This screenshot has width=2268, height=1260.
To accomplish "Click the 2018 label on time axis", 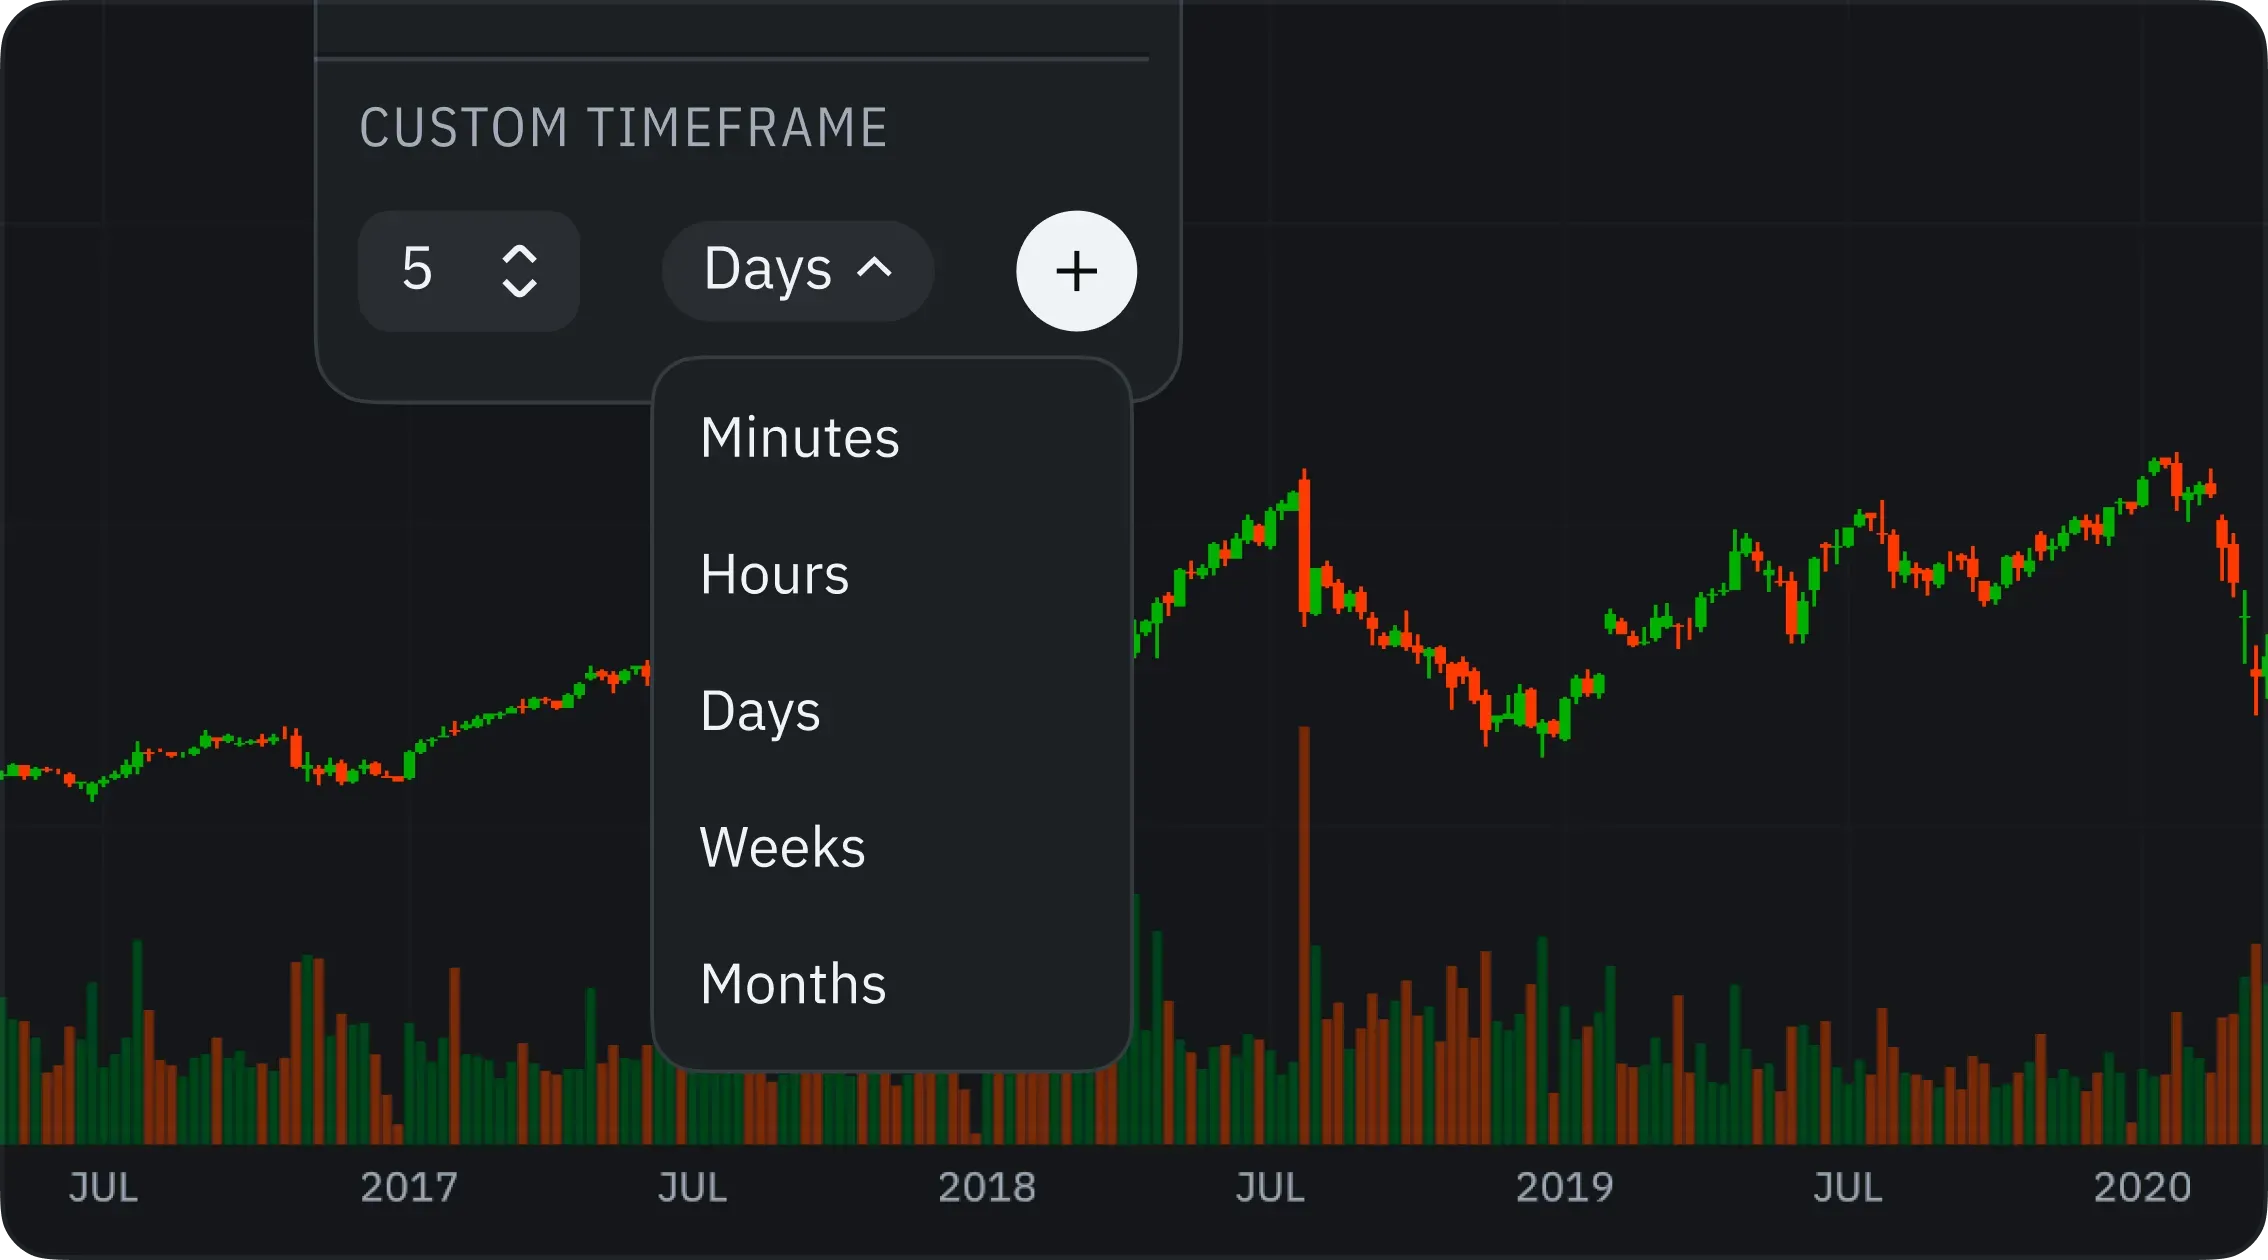I will [x=987, y=1187].
